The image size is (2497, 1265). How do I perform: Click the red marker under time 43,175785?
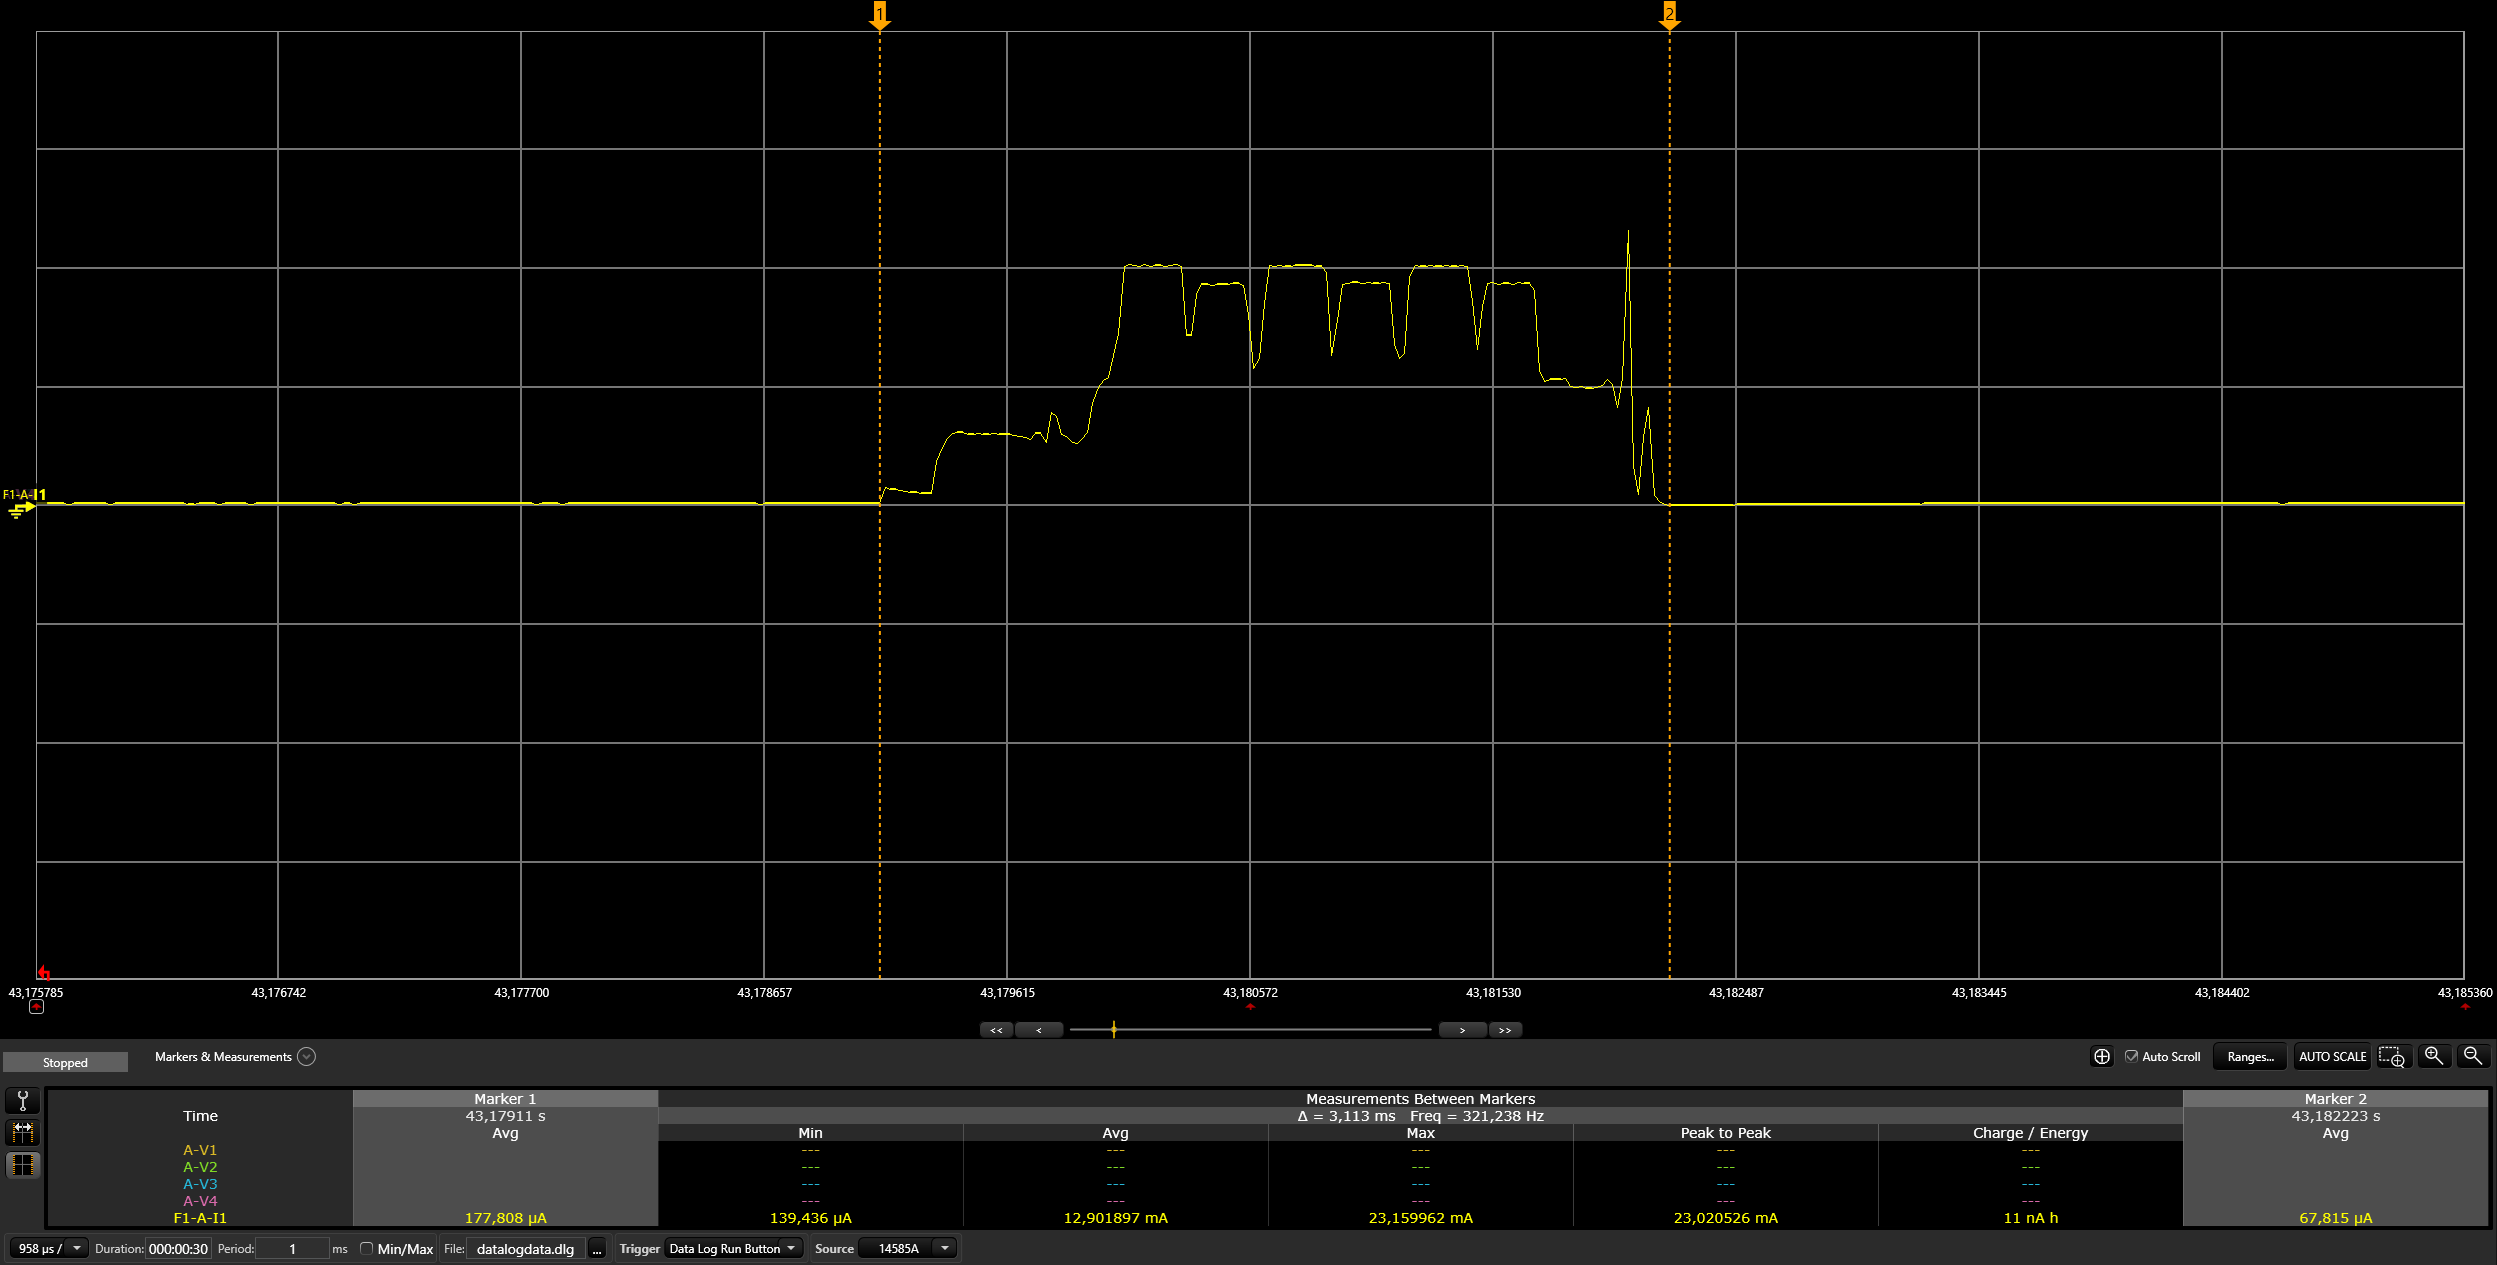pos(36,1007)
